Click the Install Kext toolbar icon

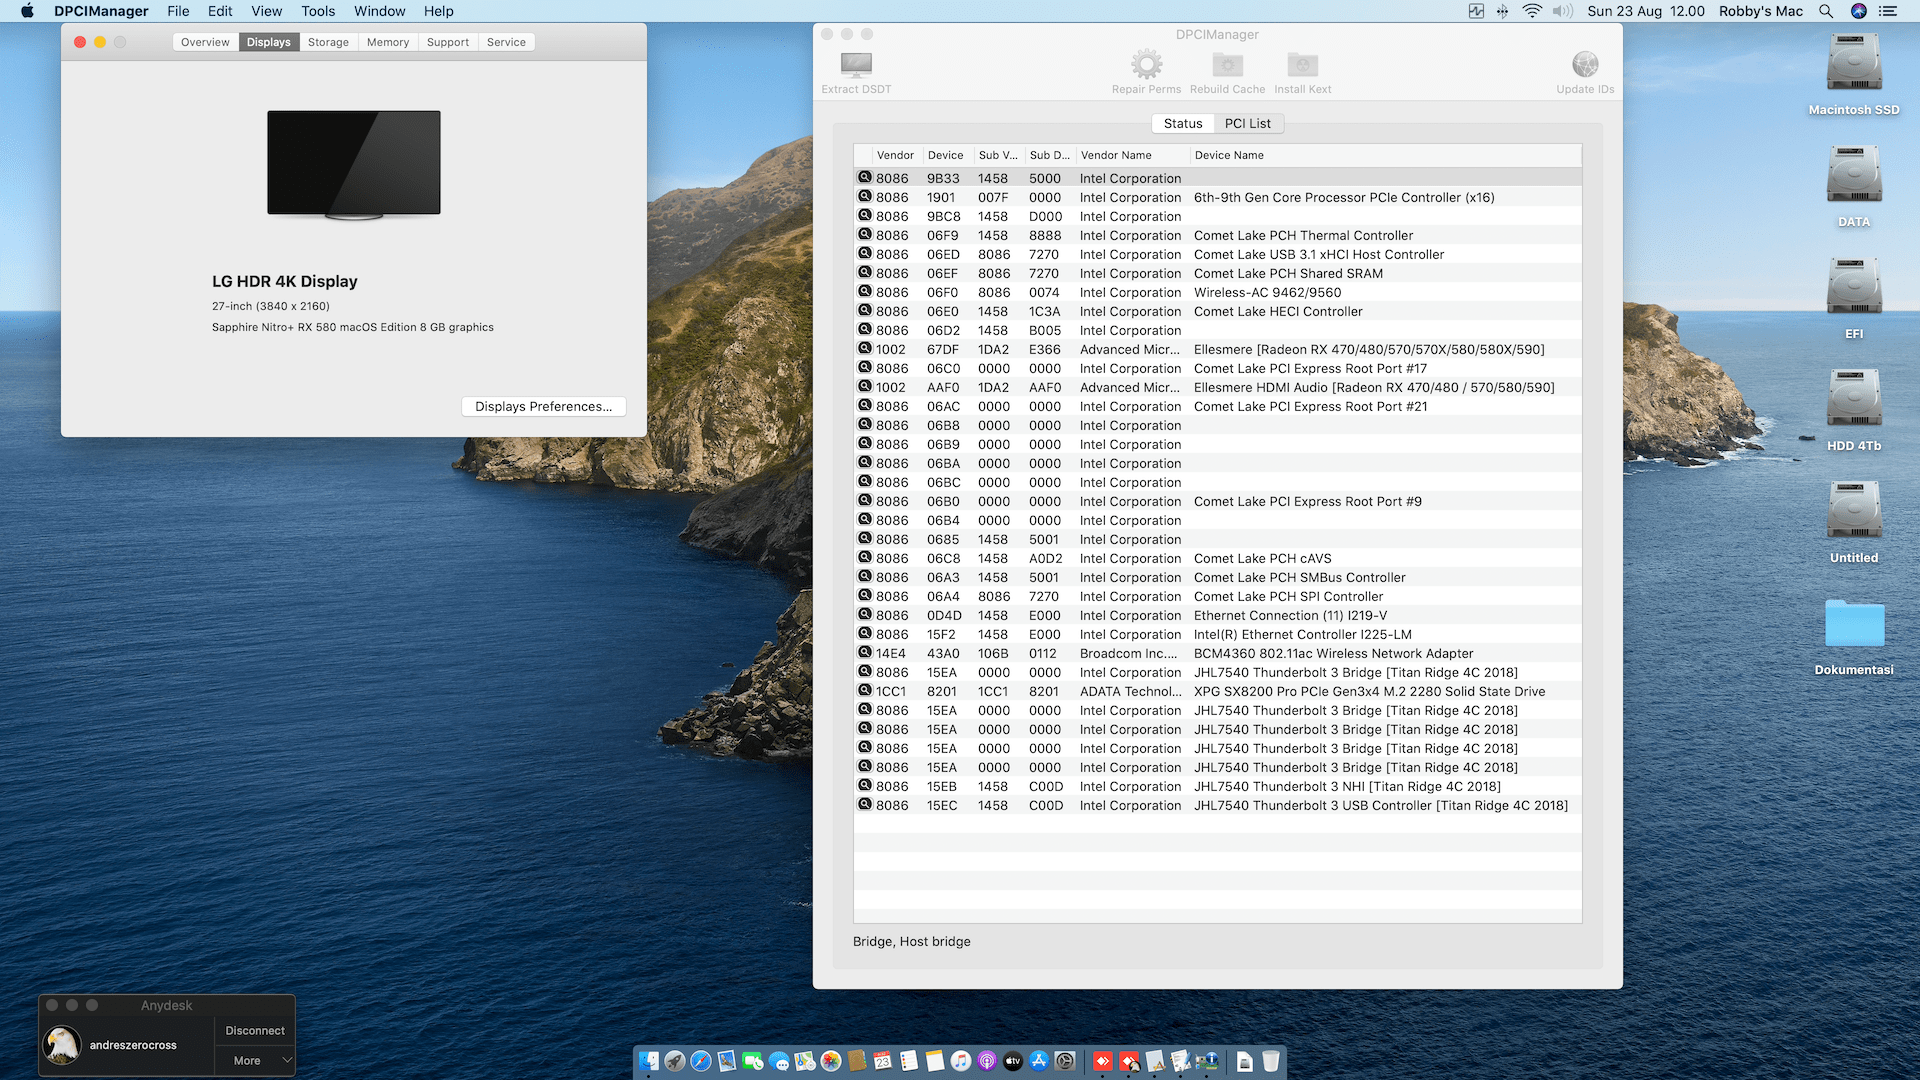(1302, 66)
